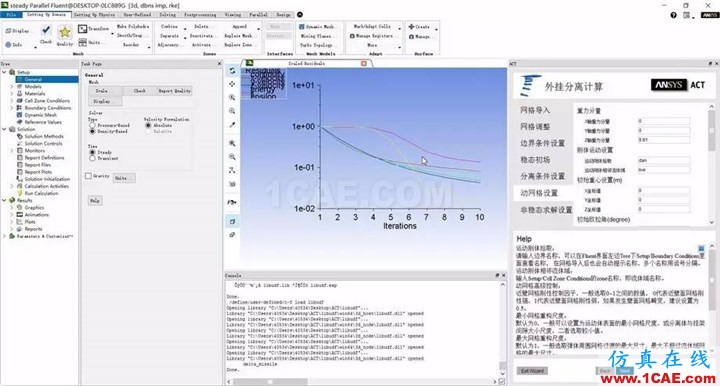The height and width of the screenshot is (386, 720).
Task: Click the bottom graphics toolbar layout icon
Action: [232, 235]
